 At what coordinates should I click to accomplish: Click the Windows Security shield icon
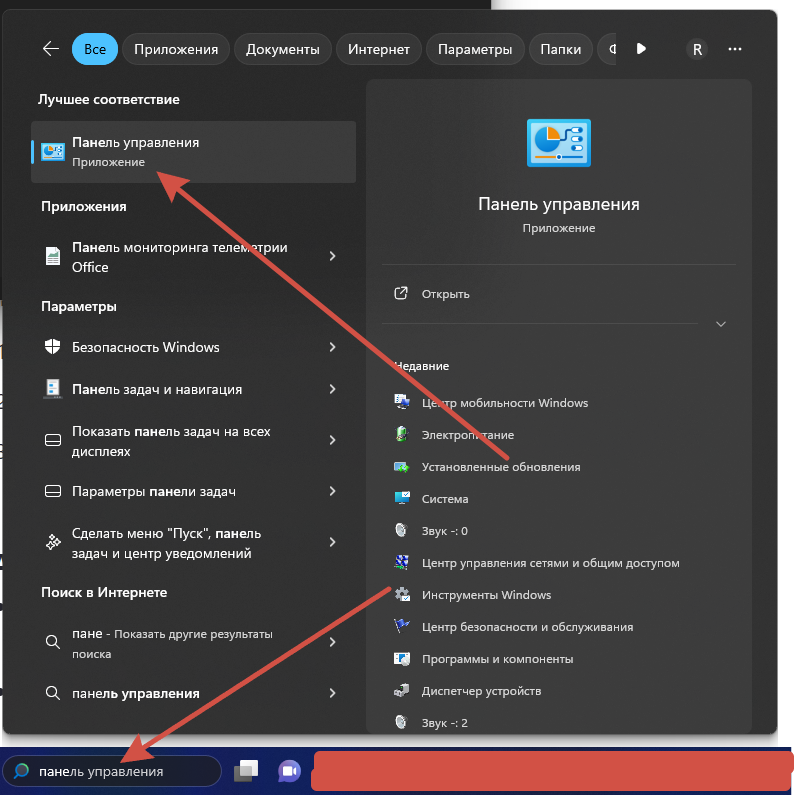pyautogui.click(x=53, y=347)
